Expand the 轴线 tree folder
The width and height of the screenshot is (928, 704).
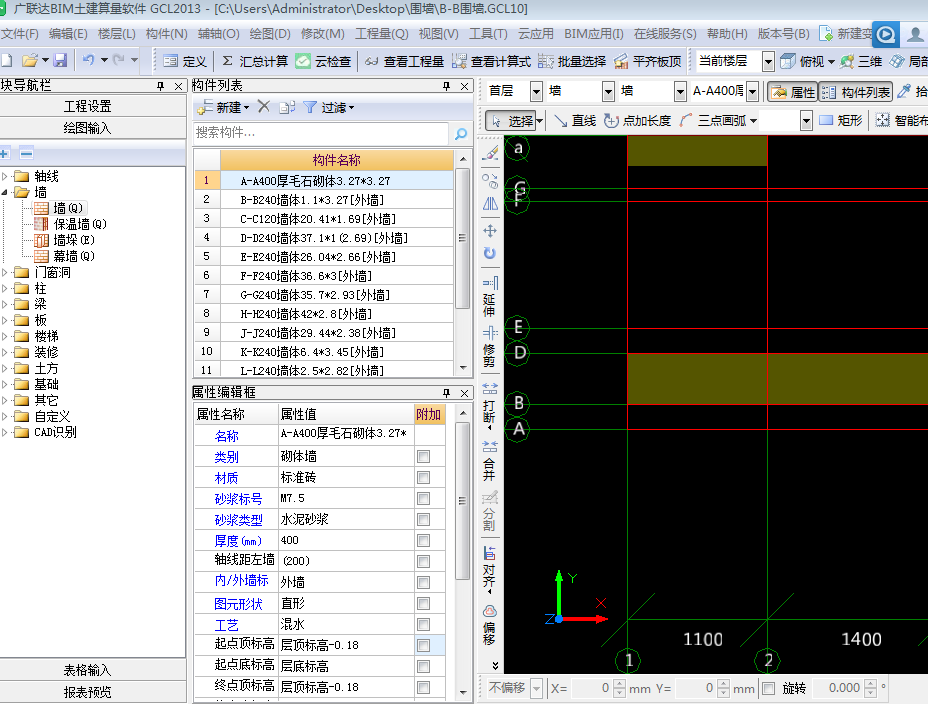(x=5, y=176)
